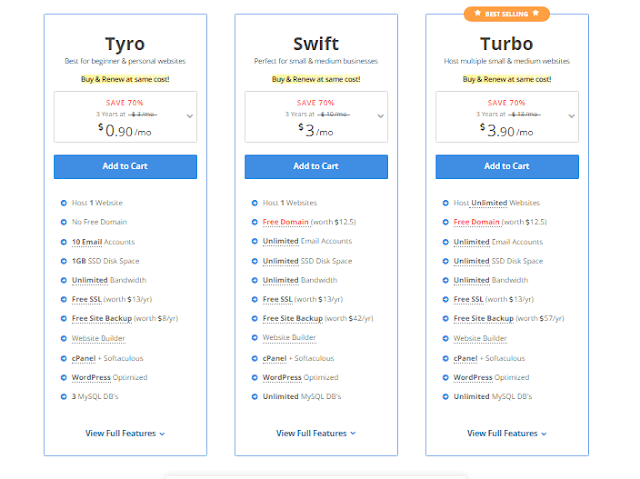Click bullet icon beside Turbo Unlimited Bandwidth
640x479 pixels.
[446, 280]
